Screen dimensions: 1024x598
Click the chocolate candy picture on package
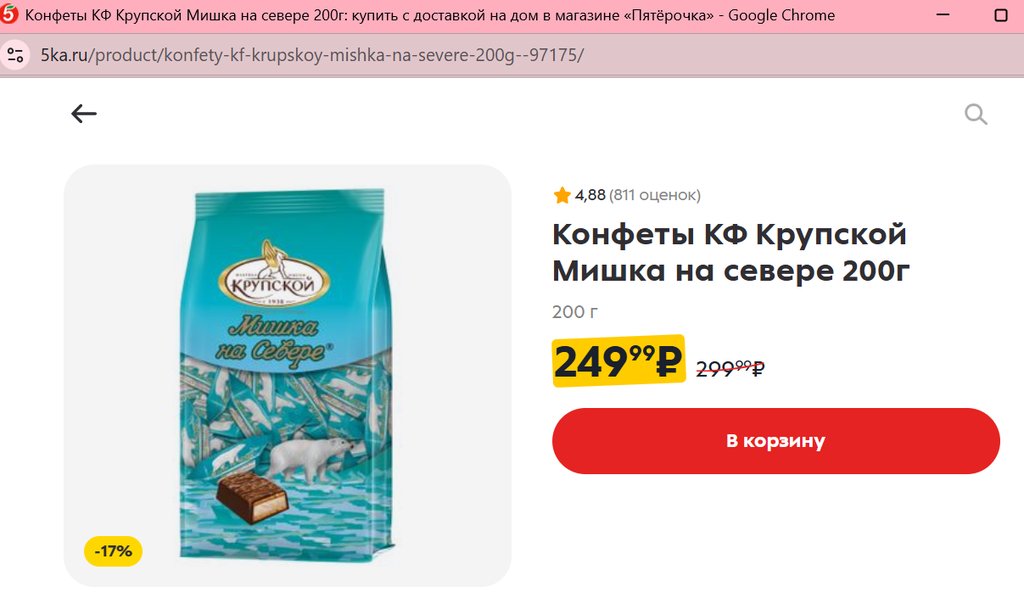coord(252,497)
